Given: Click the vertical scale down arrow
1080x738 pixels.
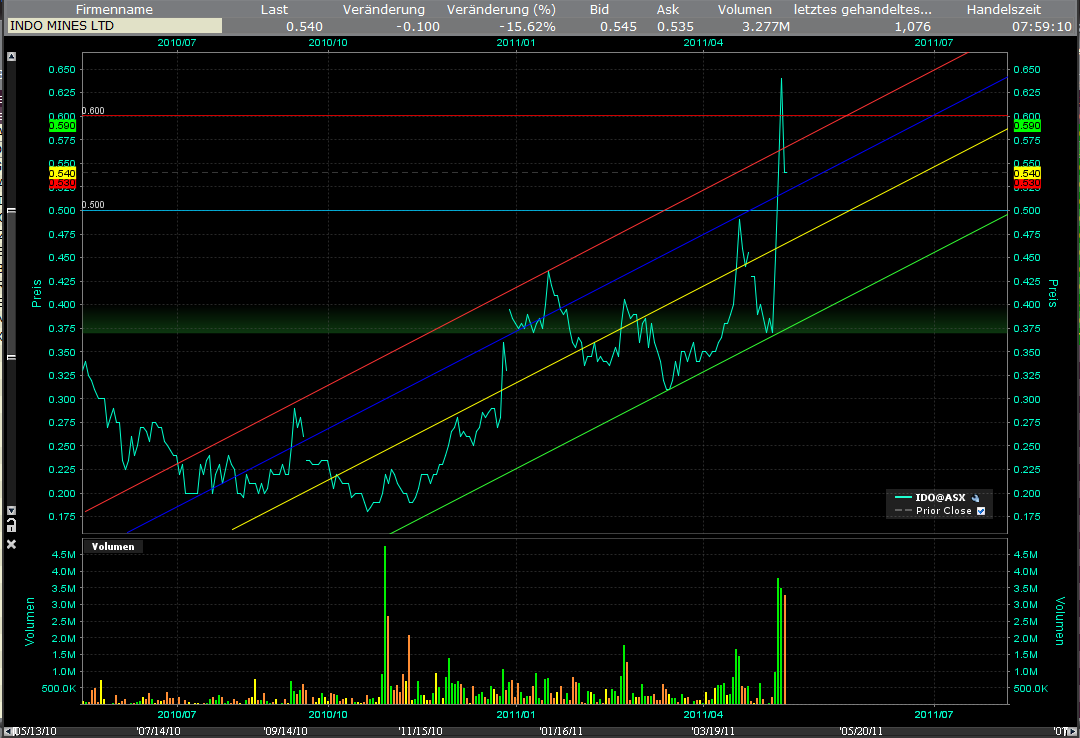Looking at the screenshot, I should coord(11,511).
